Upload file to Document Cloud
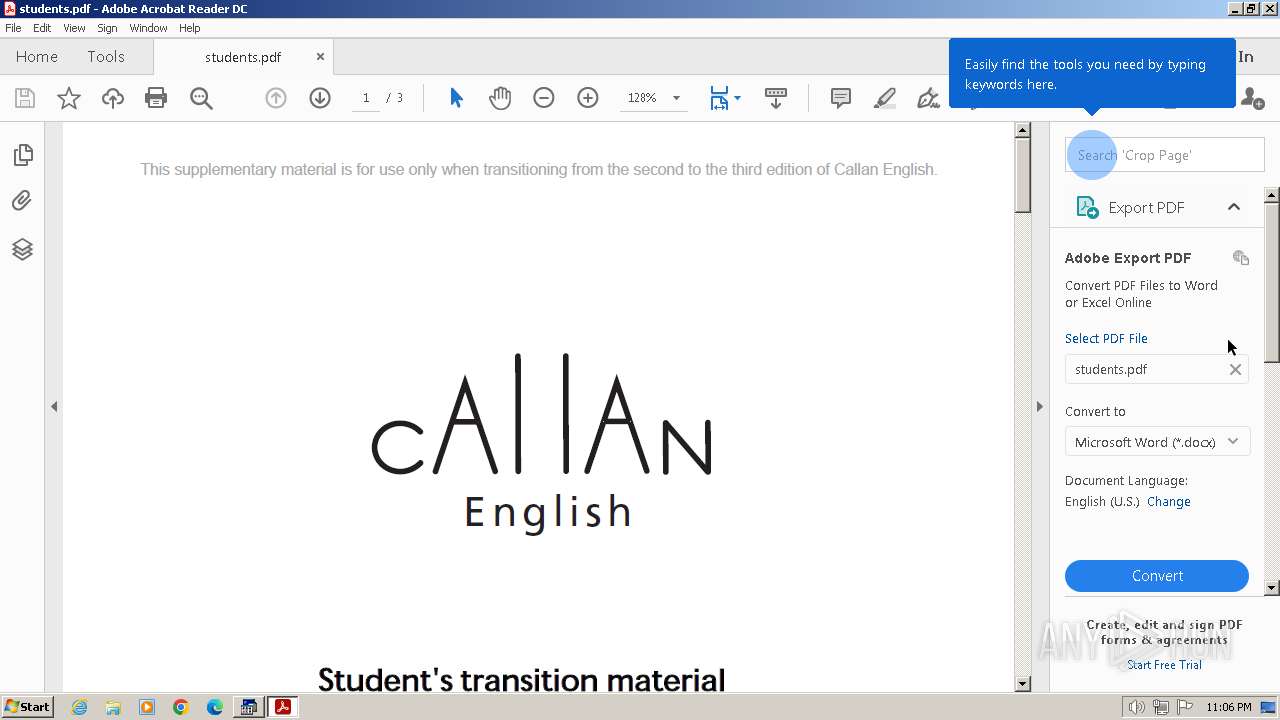This screenshot has height=720, width=1280. pyautogui.click(x=113, y=98)
